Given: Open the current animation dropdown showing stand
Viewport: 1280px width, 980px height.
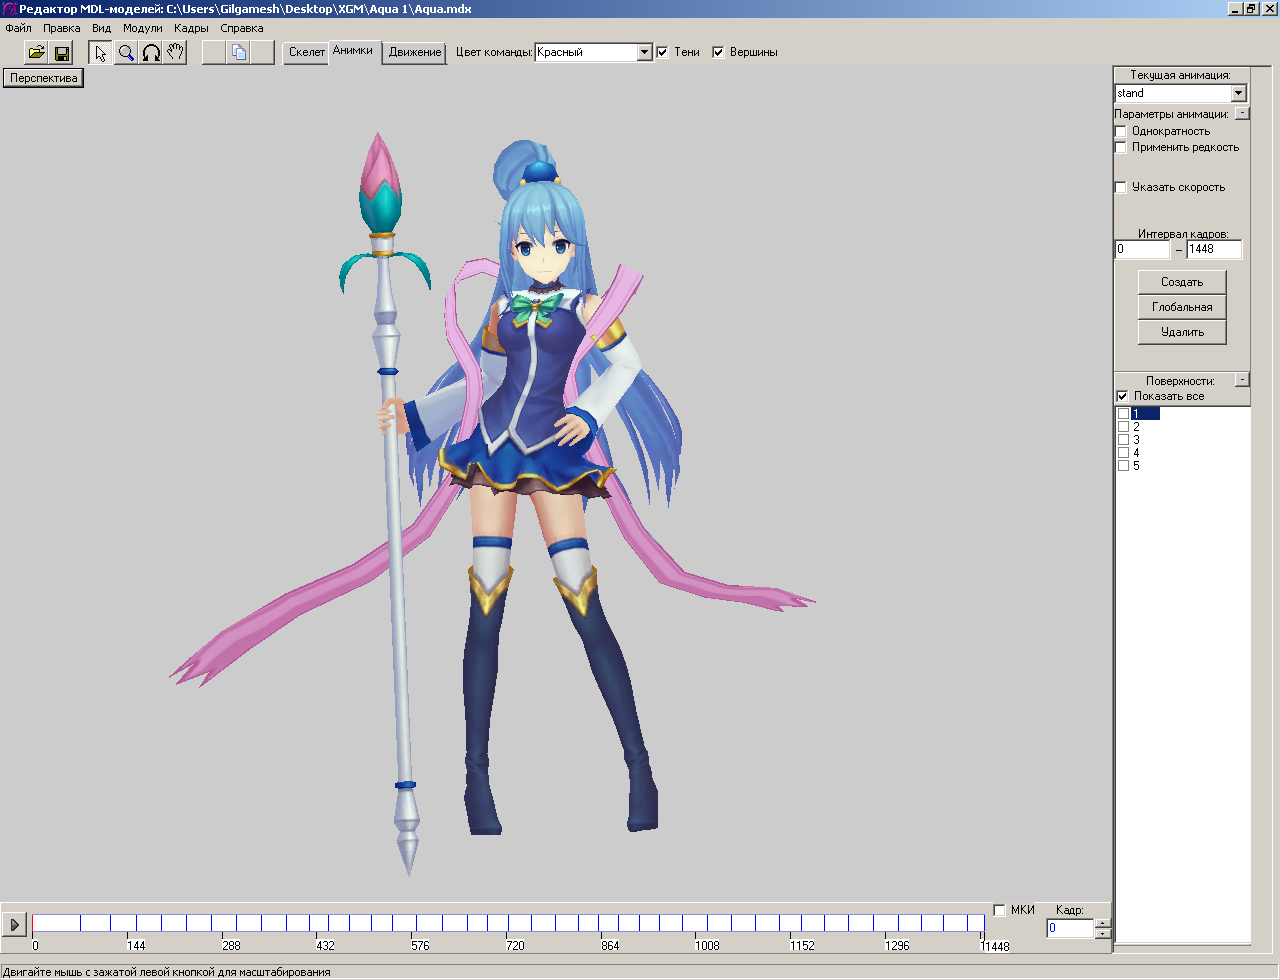Looking at the screenshot, I should coord(1238,93).
